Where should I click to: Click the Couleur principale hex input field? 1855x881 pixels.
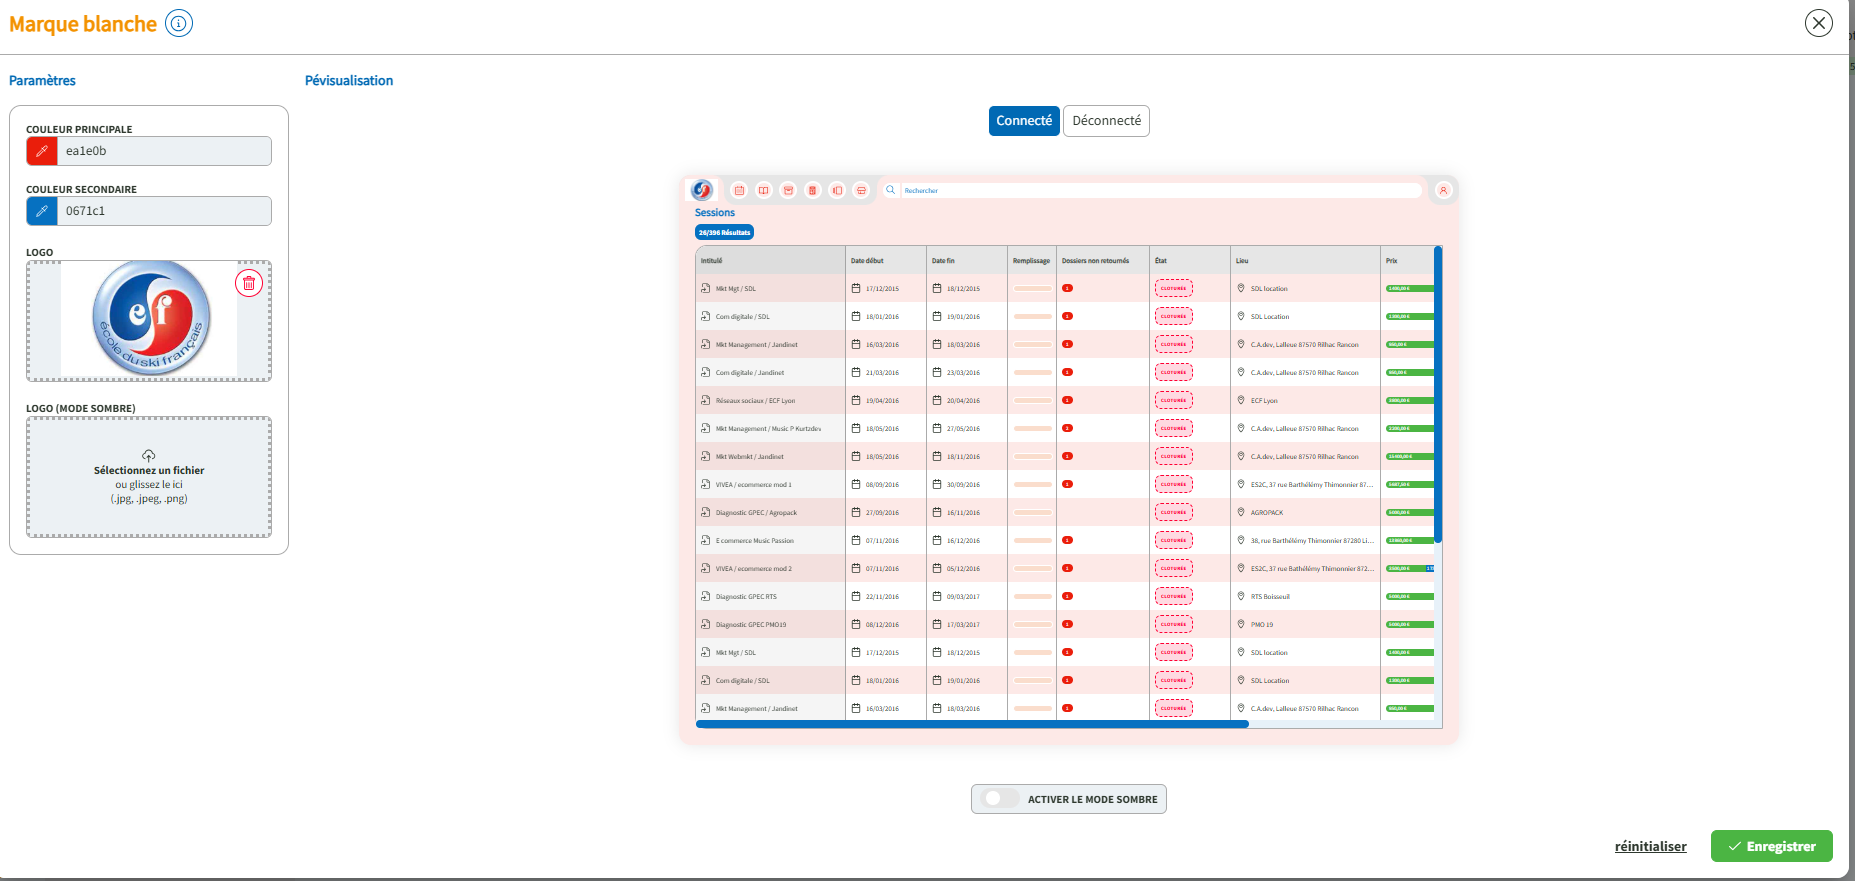[164, 151]
